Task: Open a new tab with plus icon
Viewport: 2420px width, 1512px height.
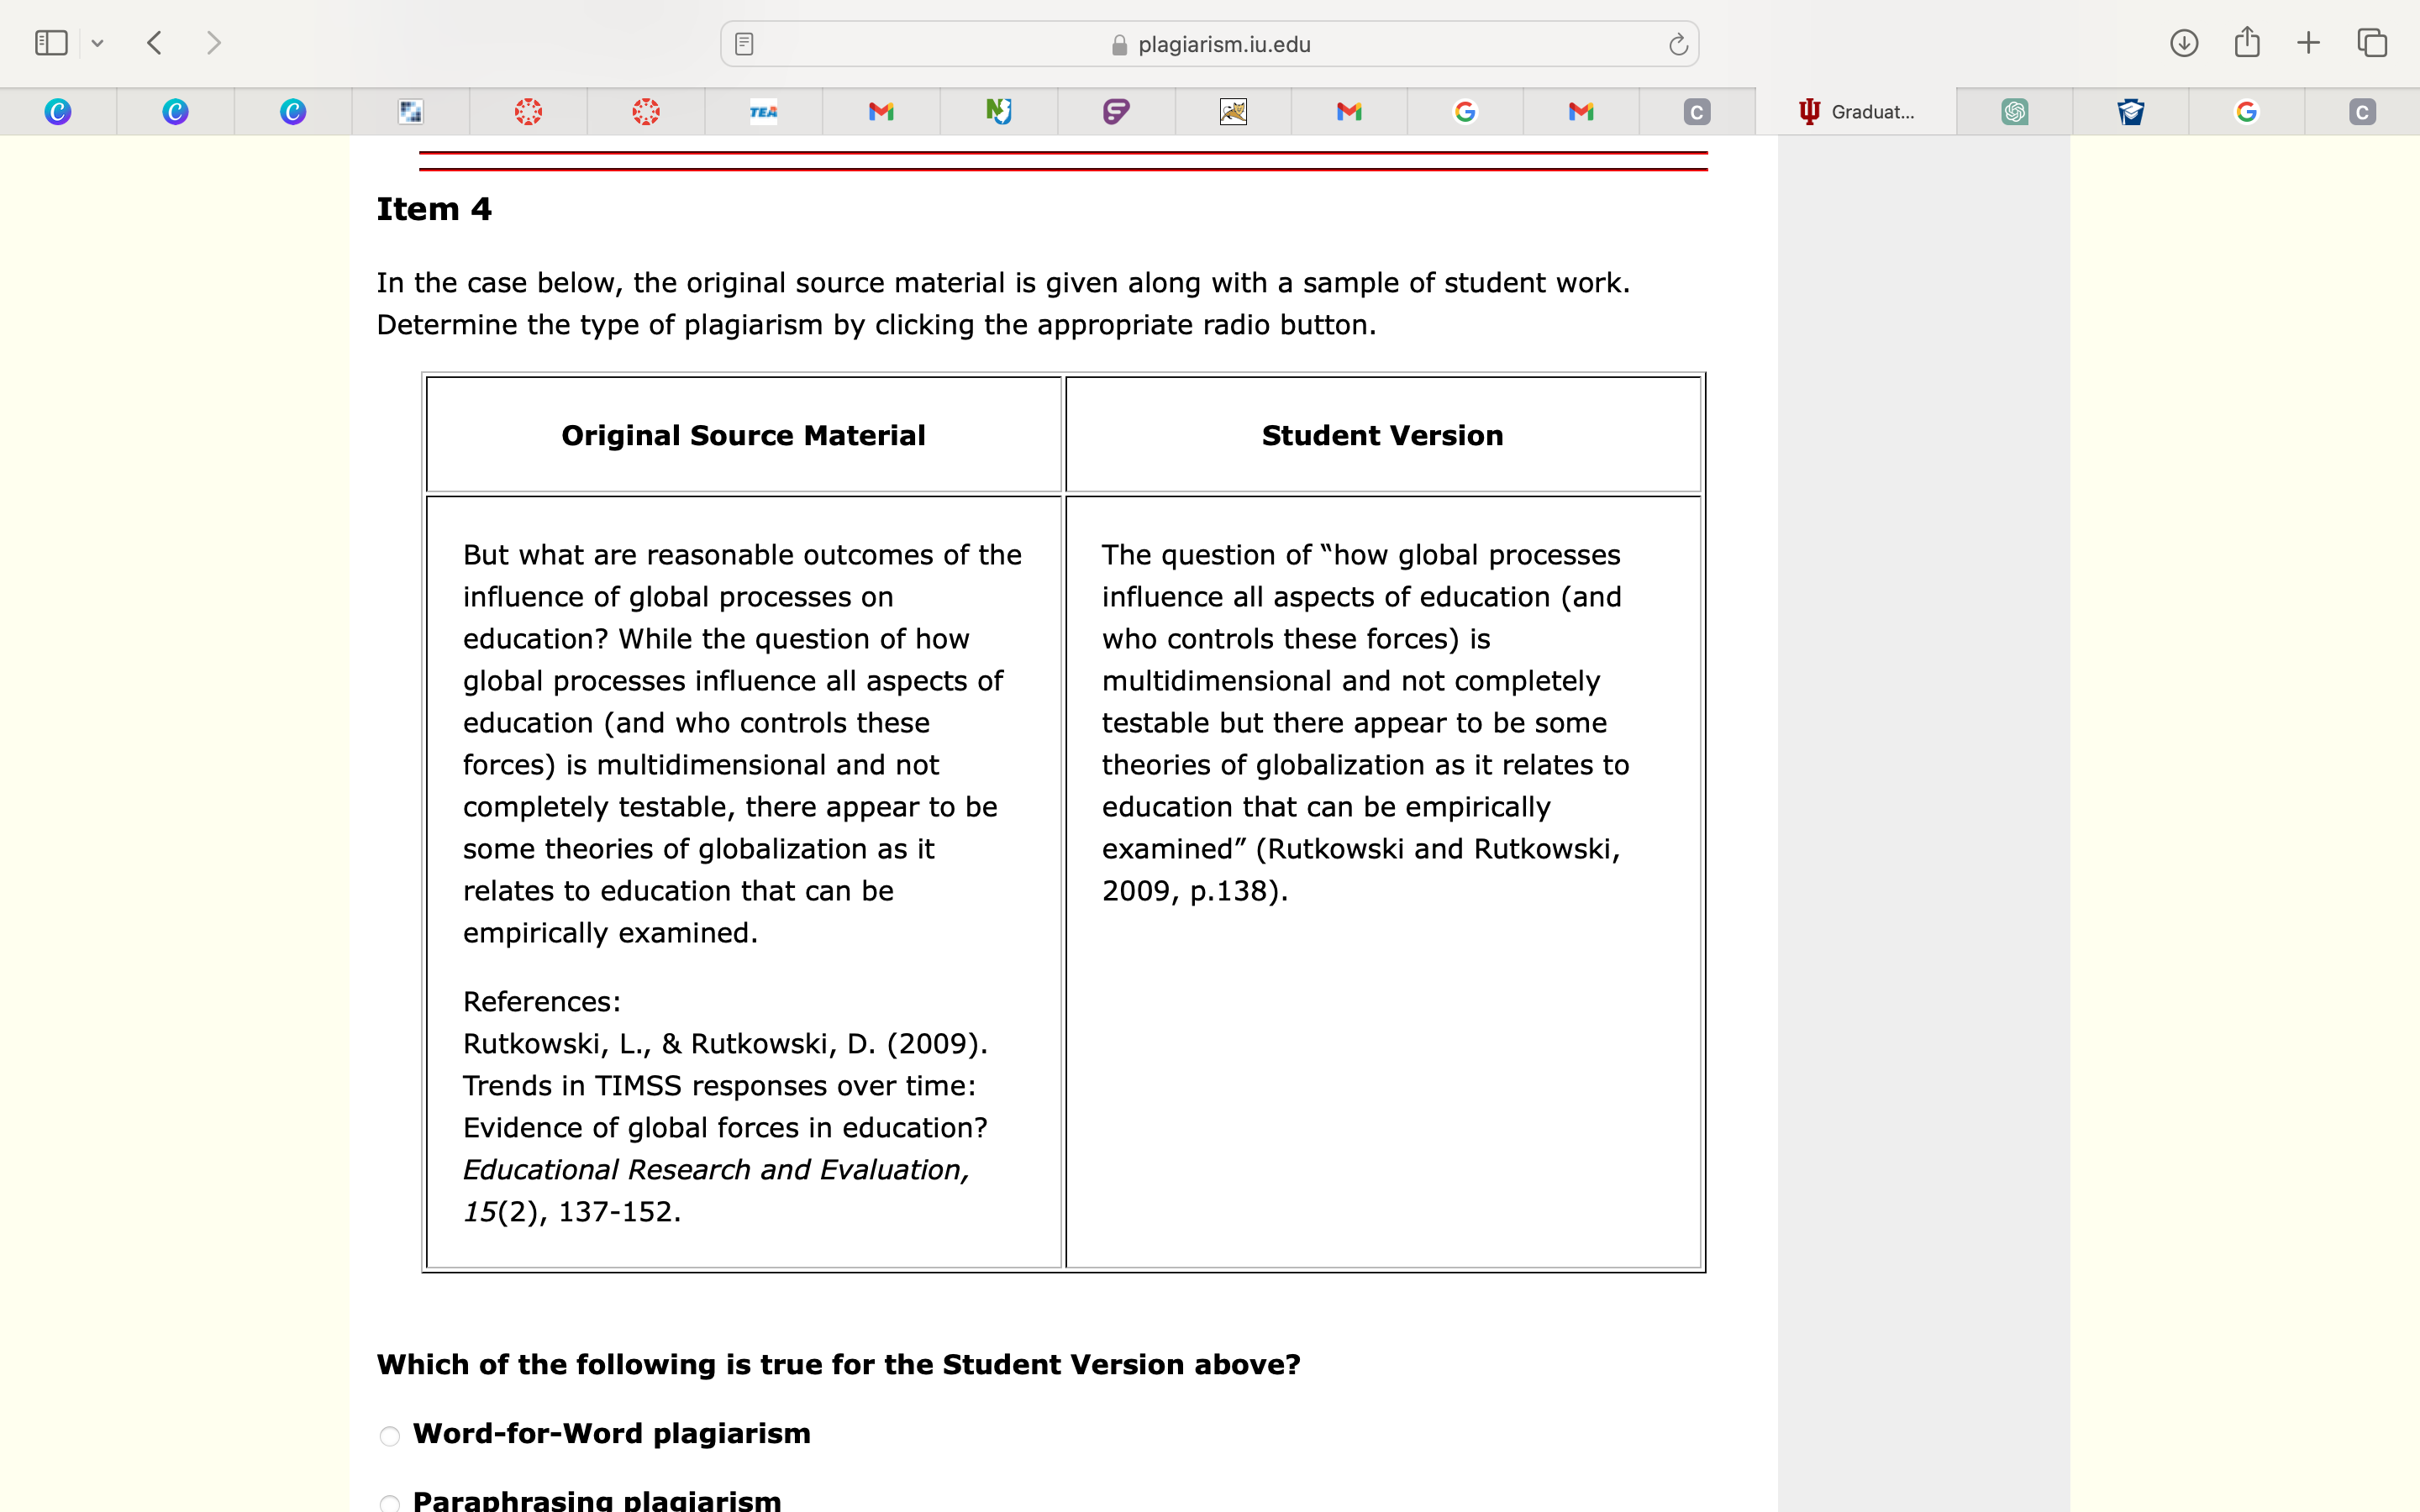Action: (2308, 43)
